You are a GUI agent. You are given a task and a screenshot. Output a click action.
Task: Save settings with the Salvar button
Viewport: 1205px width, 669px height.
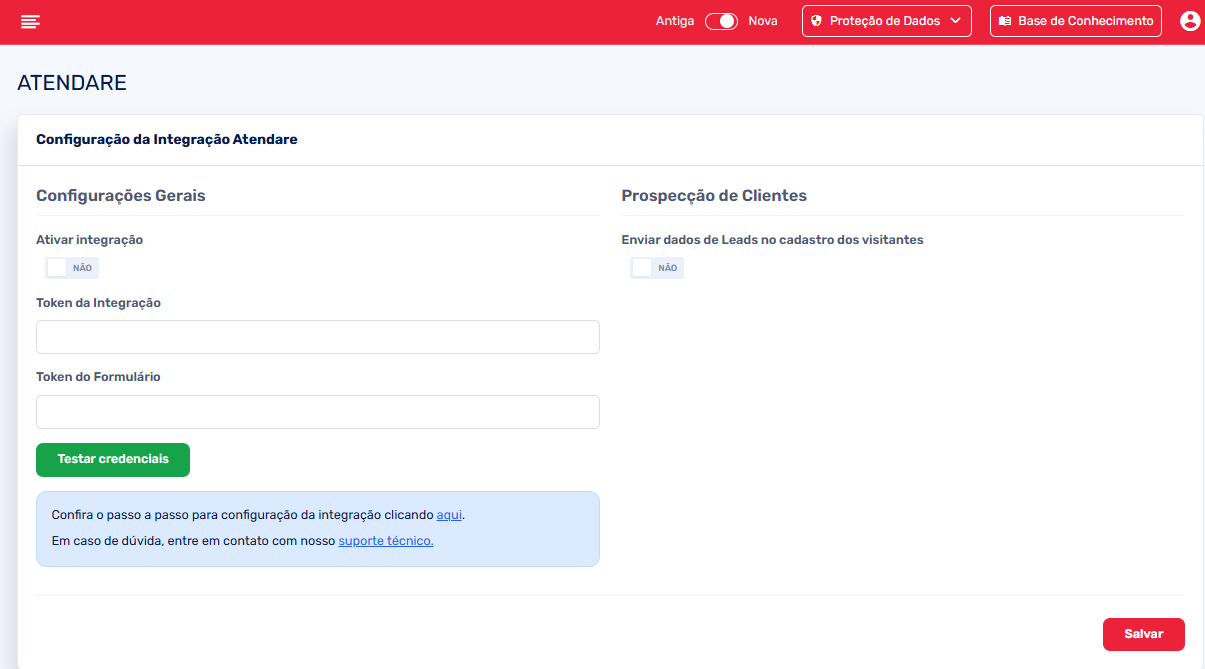pos(1143,634)
